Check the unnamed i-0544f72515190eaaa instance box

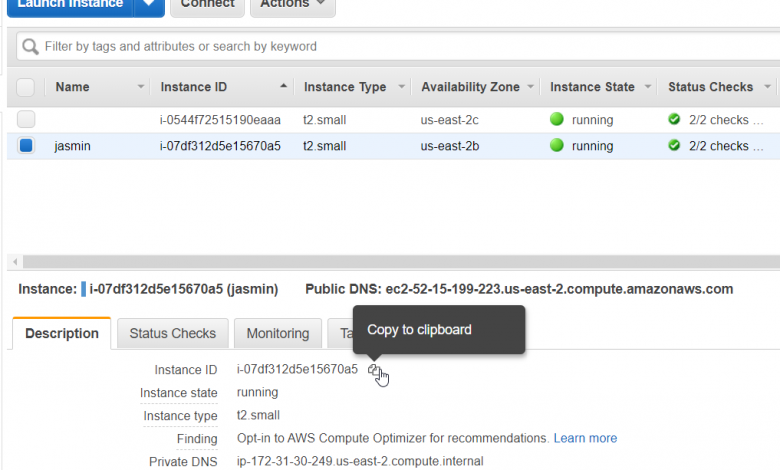coord(26,120)
